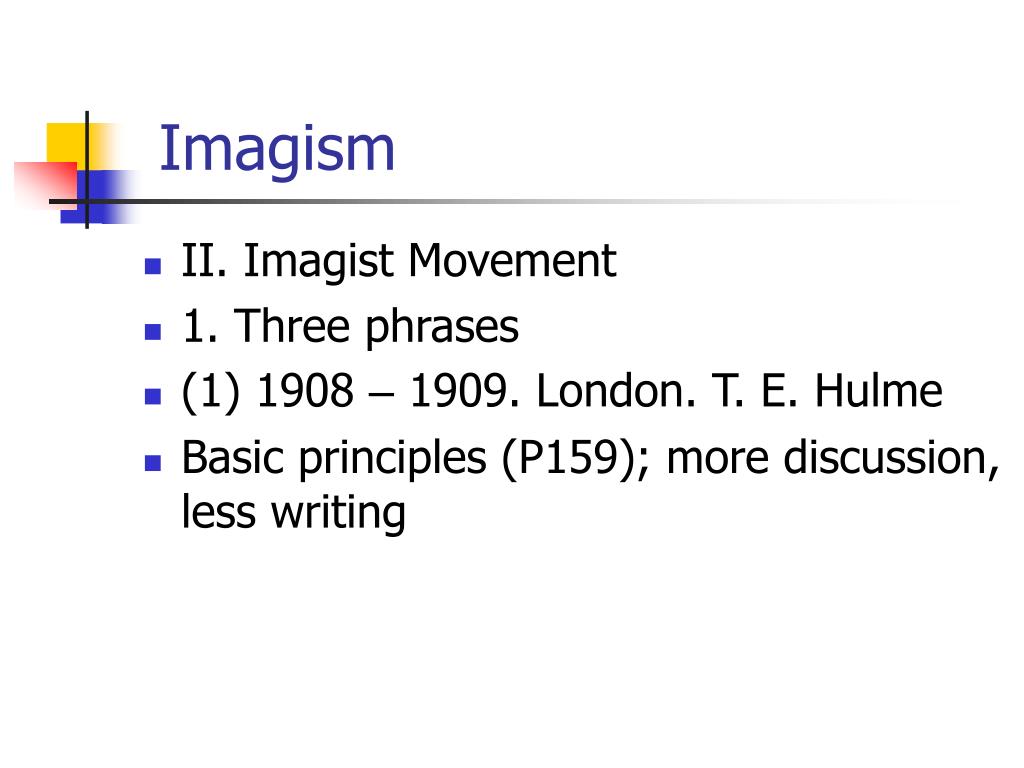Click the text less writing

[x=293, y=513]
